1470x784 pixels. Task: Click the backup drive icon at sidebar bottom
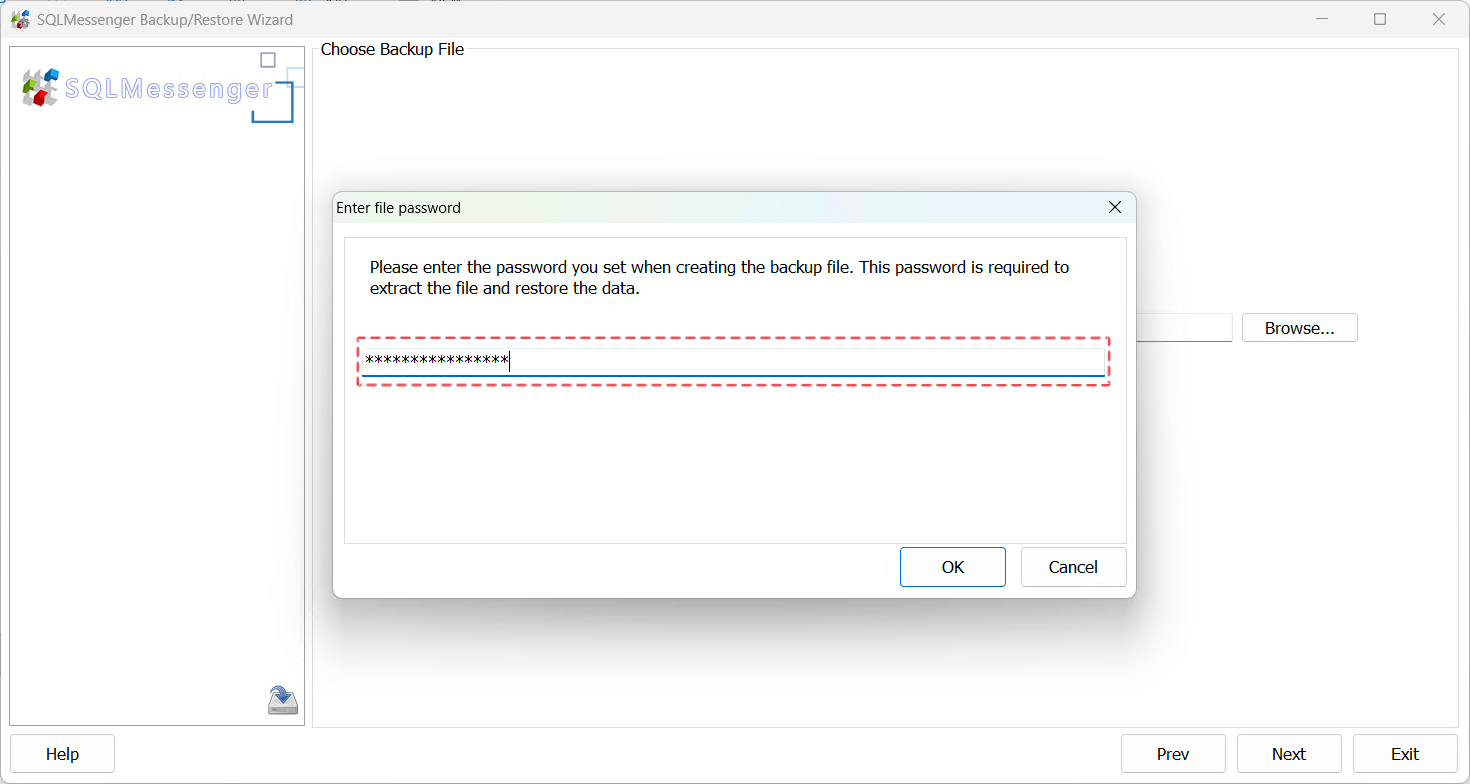[x=282, y=699]
